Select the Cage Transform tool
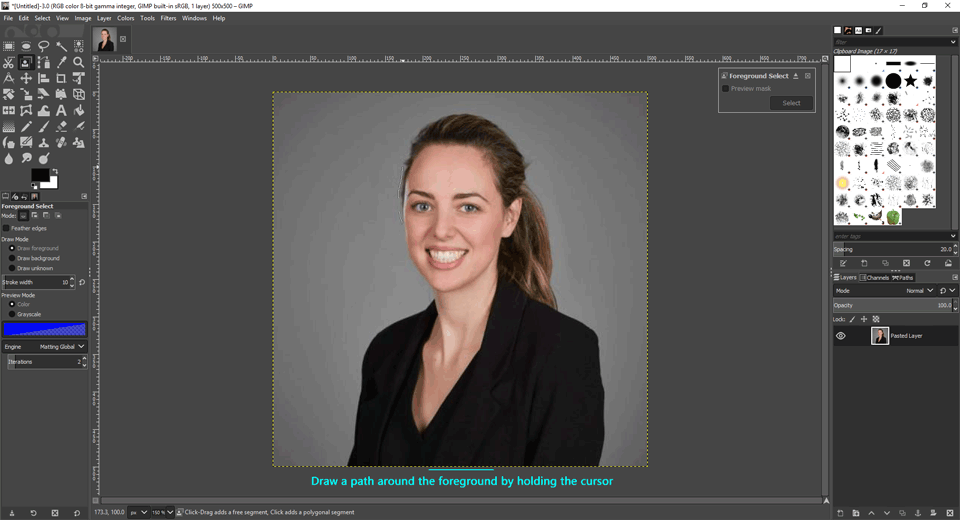 (26, 111)
